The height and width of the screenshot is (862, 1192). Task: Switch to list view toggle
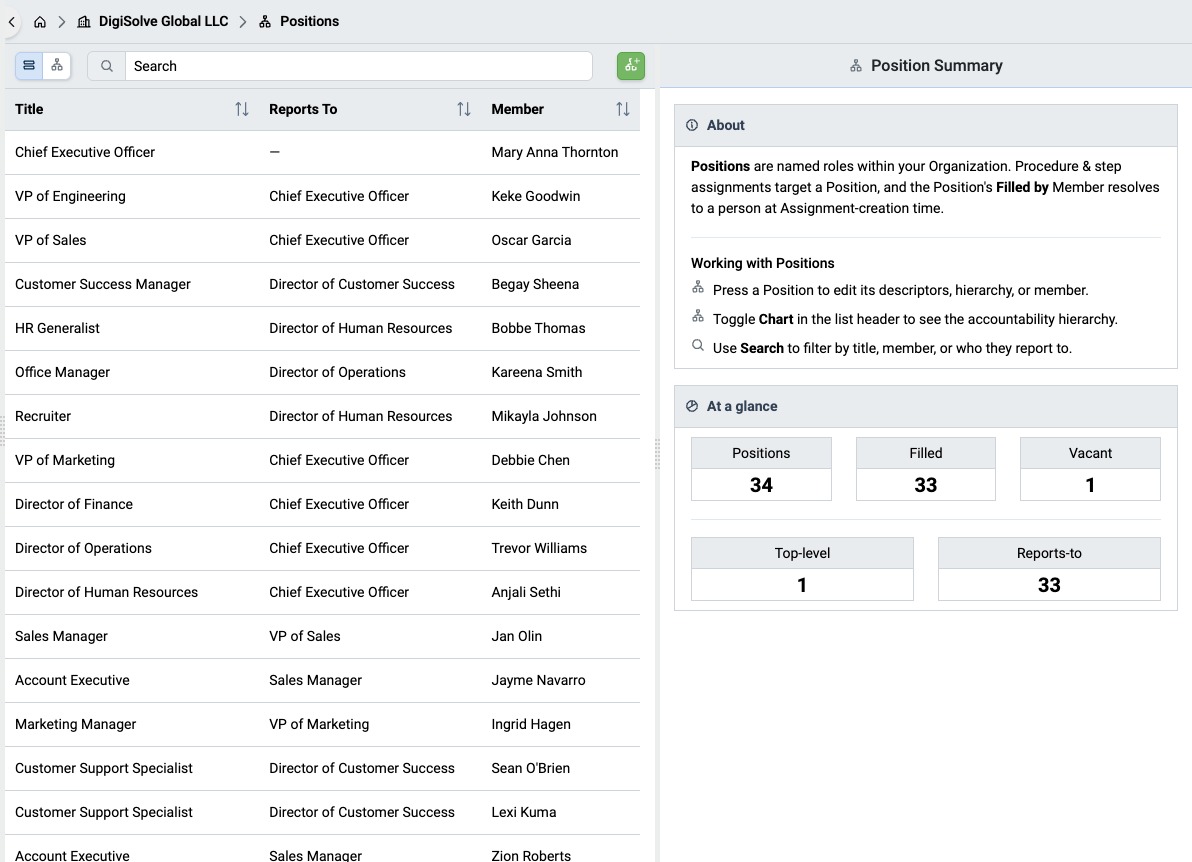pos(29,65)
